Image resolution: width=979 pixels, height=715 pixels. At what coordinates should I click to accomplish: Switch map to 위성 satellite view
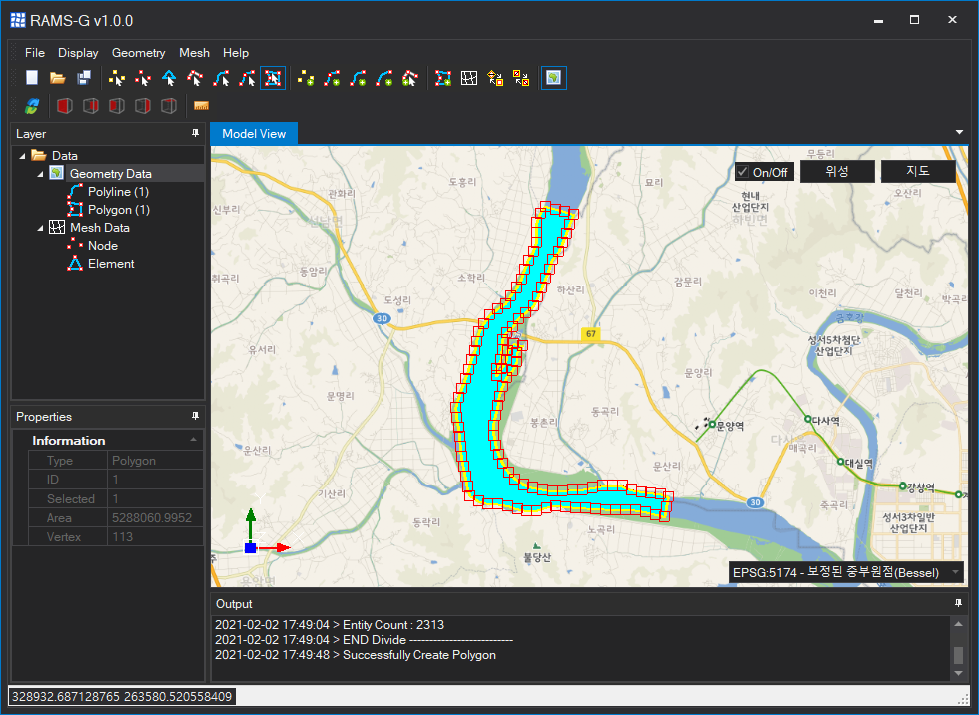[837, 171]
